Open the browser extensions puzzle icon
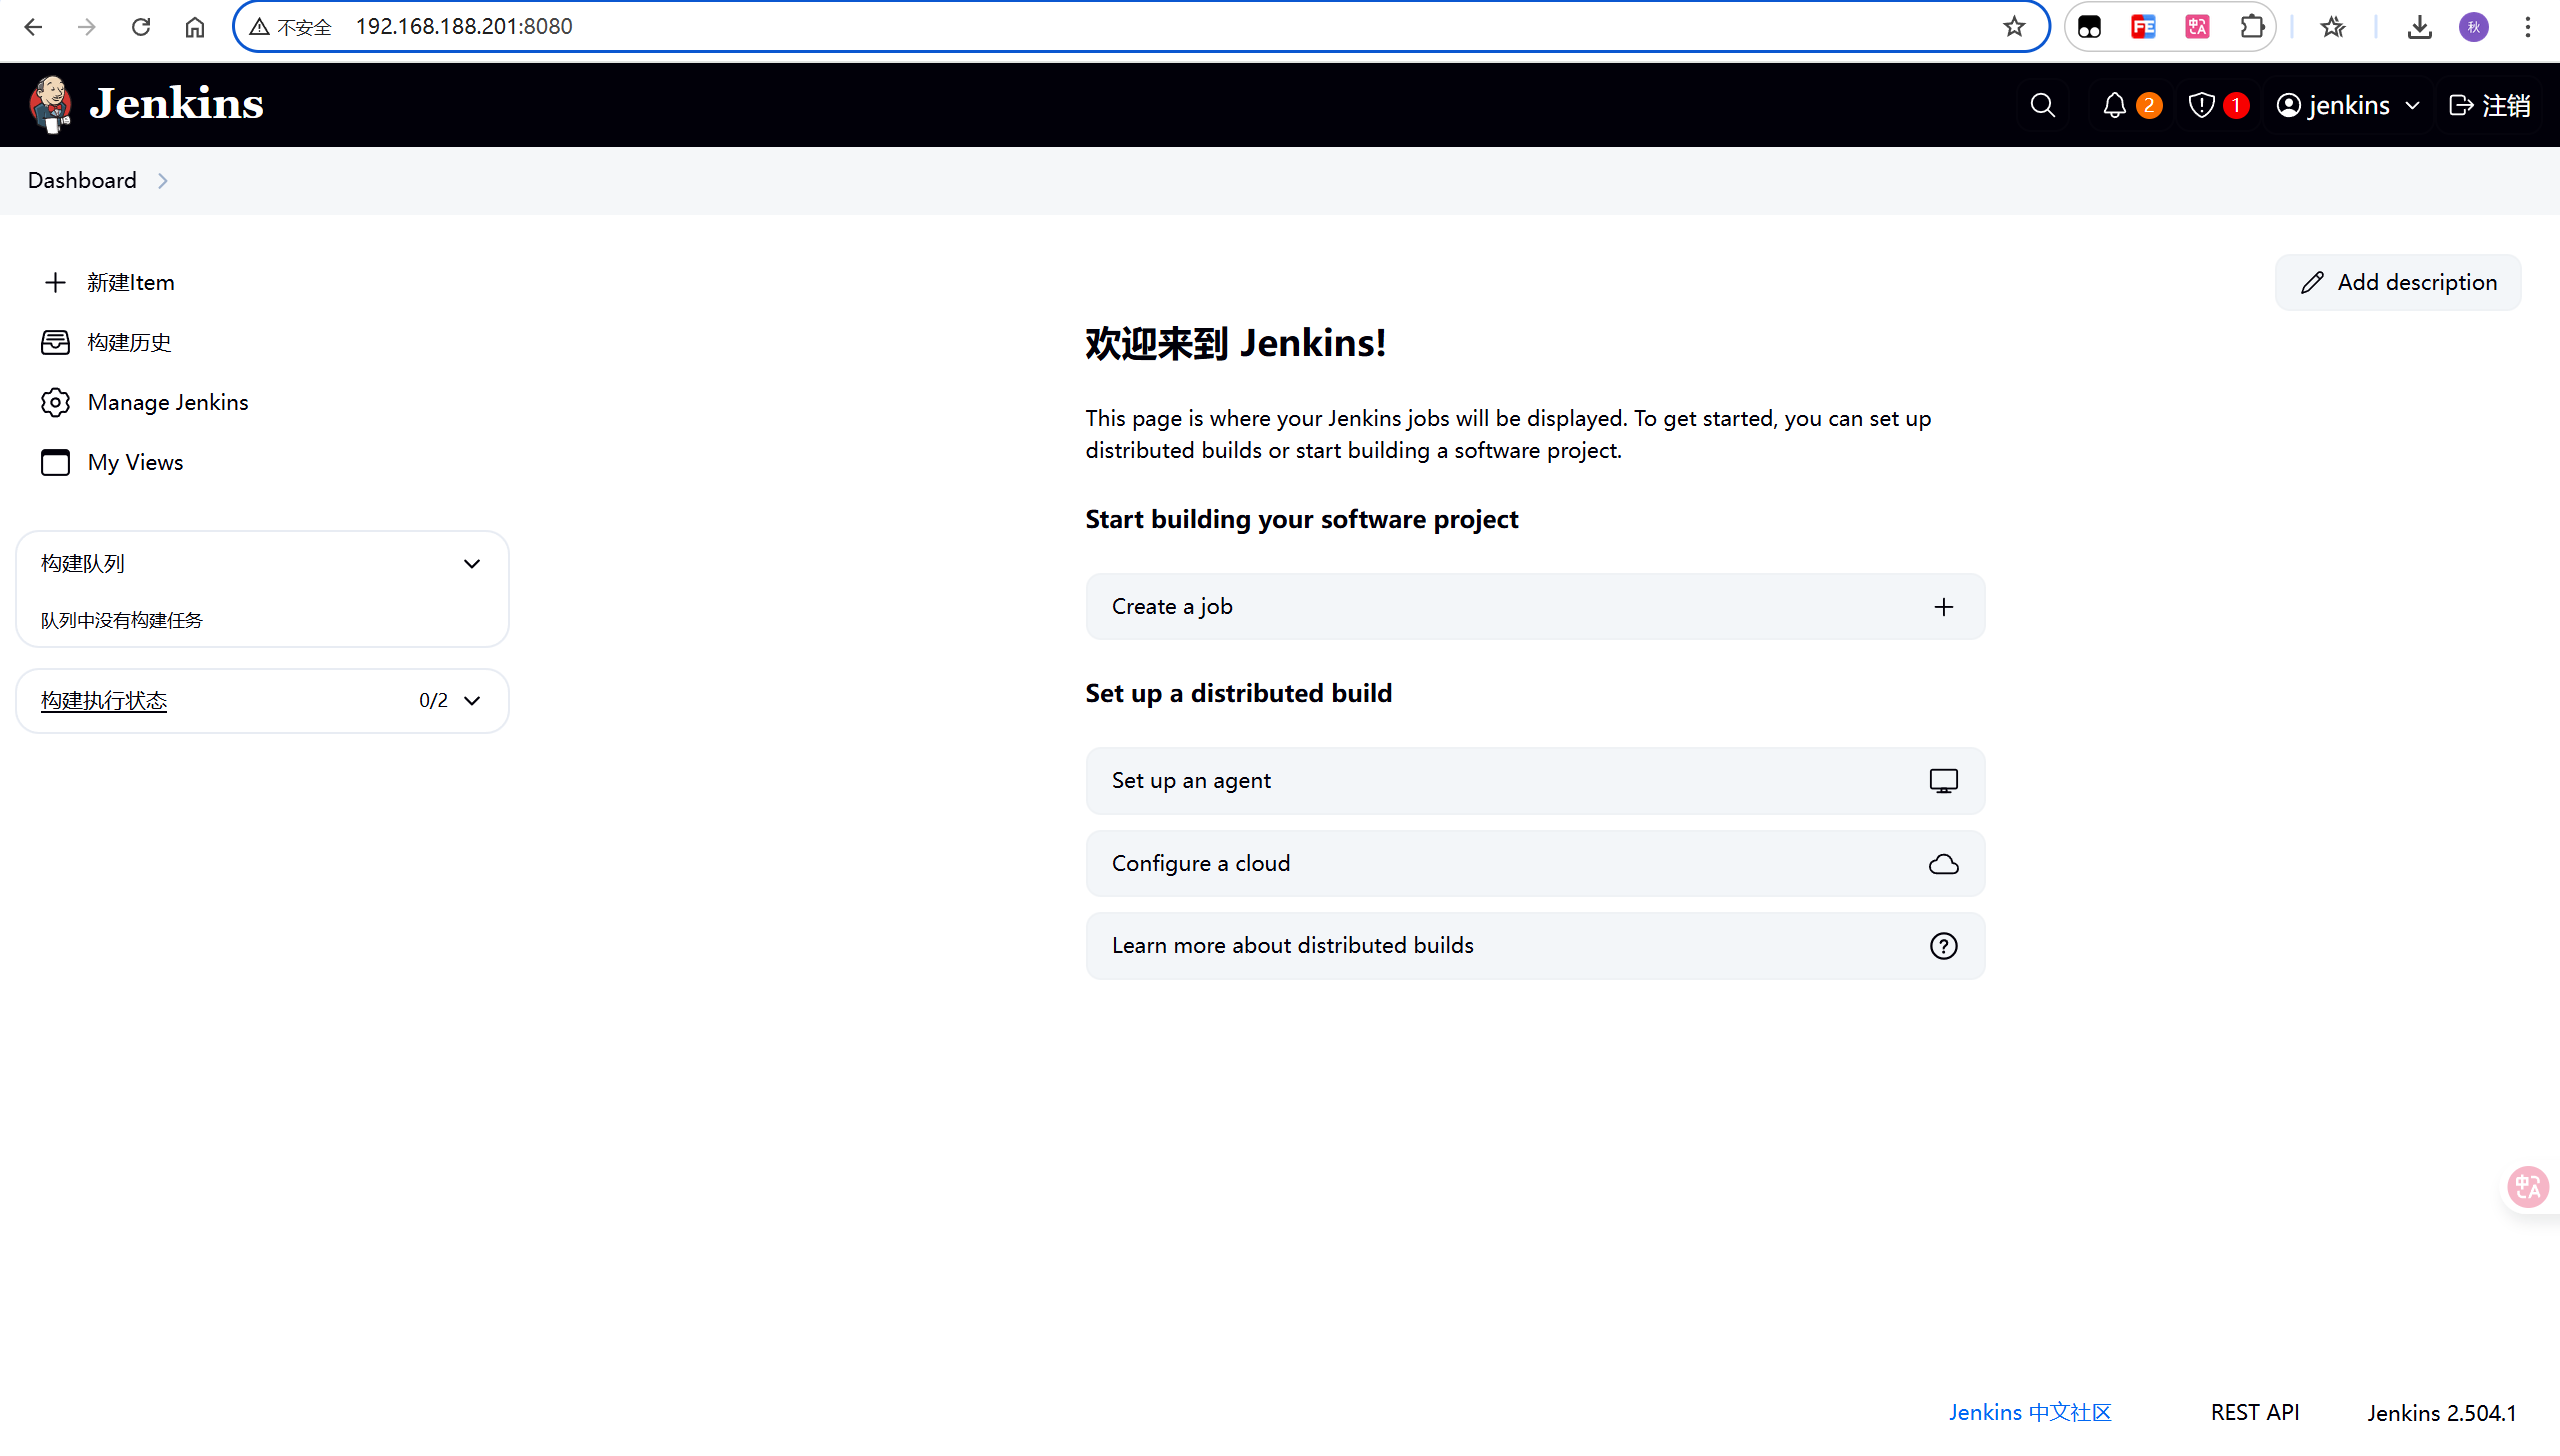 click(x=2251, y=27)
